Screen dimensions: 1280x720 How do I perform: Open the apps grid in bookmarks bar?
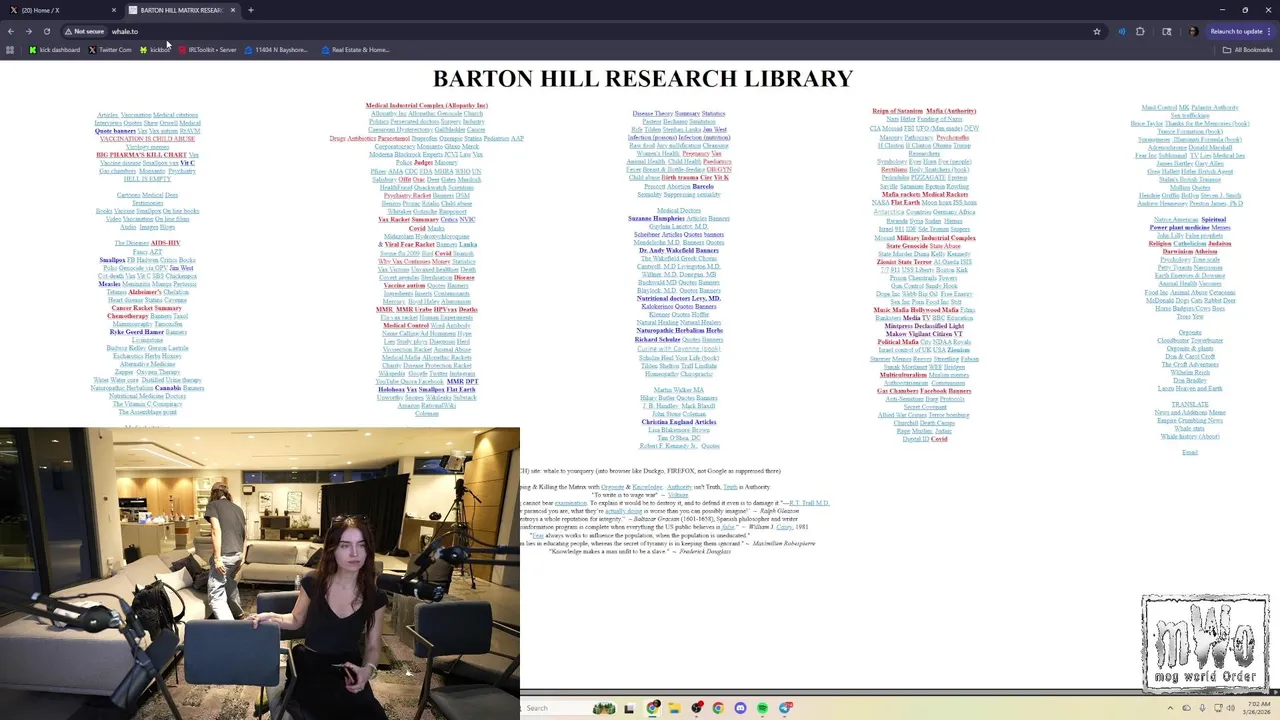[x=10, y=49]
